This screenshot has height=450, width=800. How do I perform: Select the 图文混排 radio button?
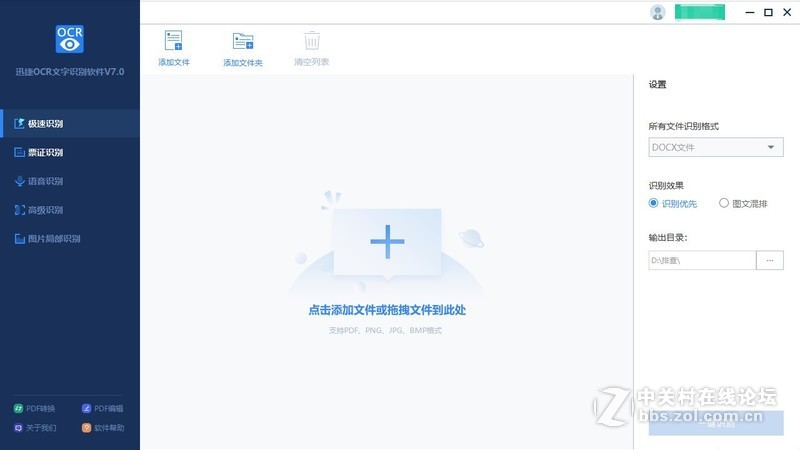tap(723, 203)
